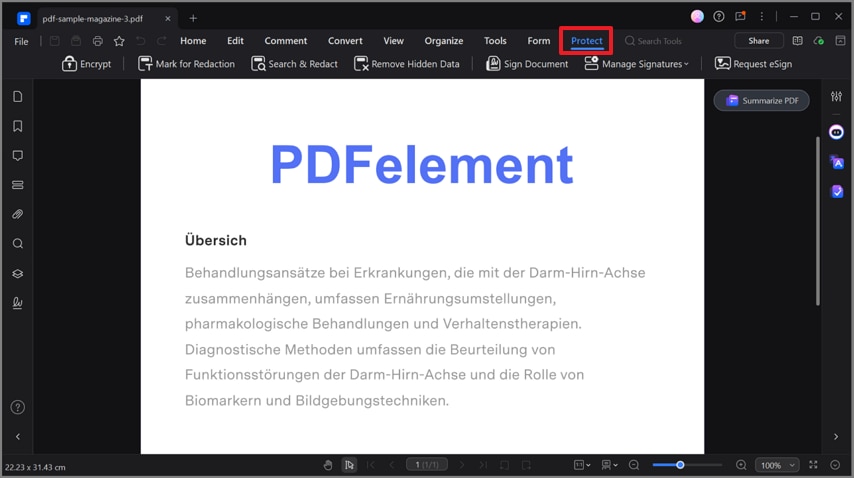Open the Search magnifier in left sidebar
Viewport: 854px width, 478px height.
click(x=17, y=243)
